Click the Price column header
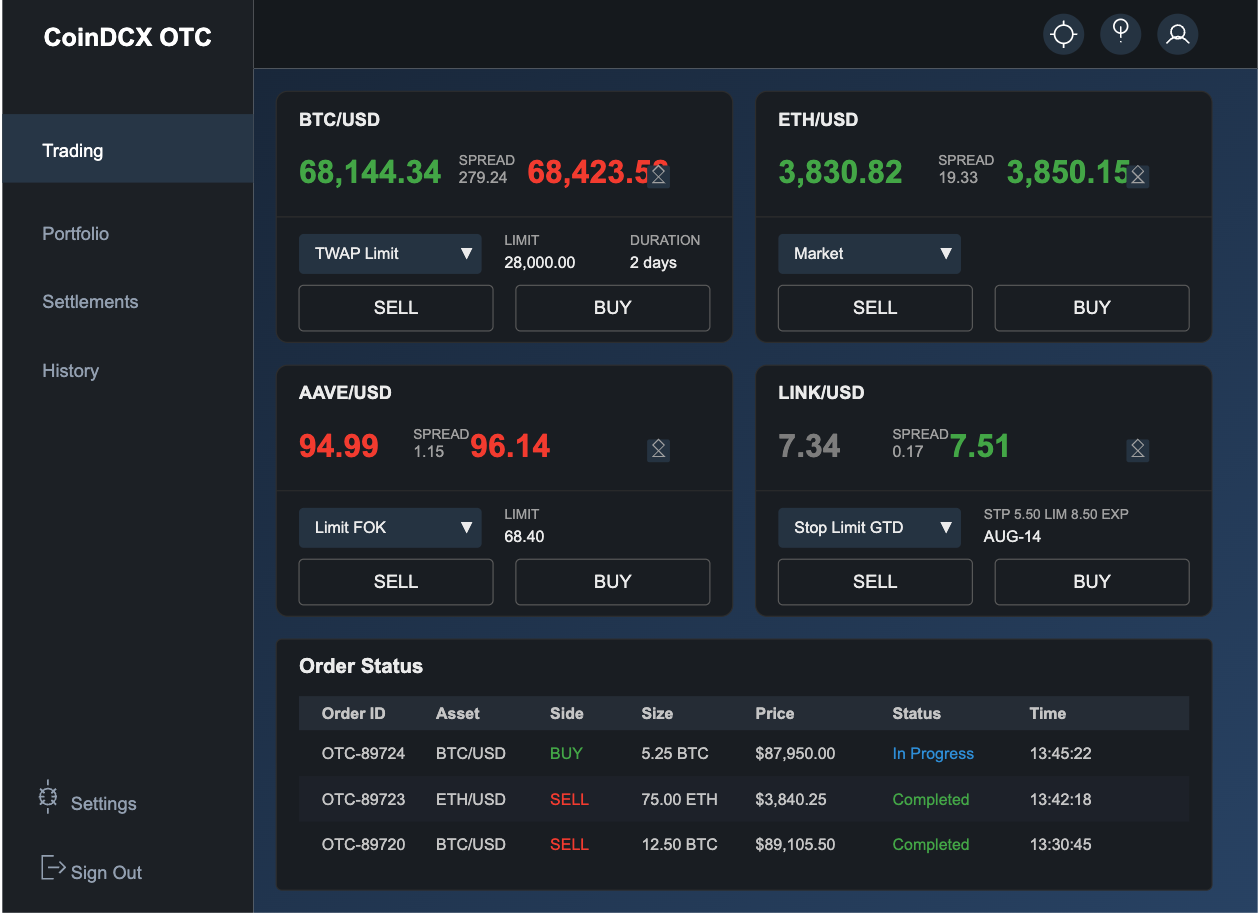1260x913 pixels. click(x=775, y=714)
